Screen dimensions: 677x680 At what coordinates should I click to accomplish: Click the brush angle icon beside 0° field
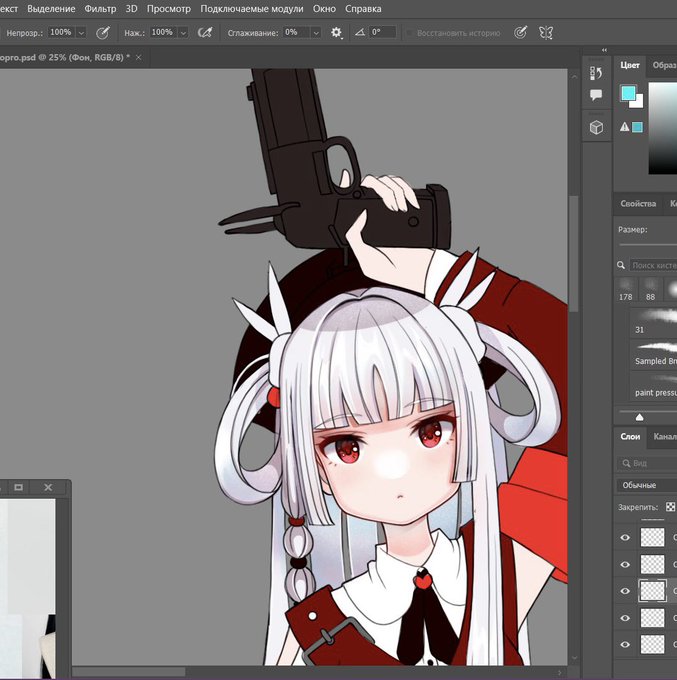click(360, 32)
